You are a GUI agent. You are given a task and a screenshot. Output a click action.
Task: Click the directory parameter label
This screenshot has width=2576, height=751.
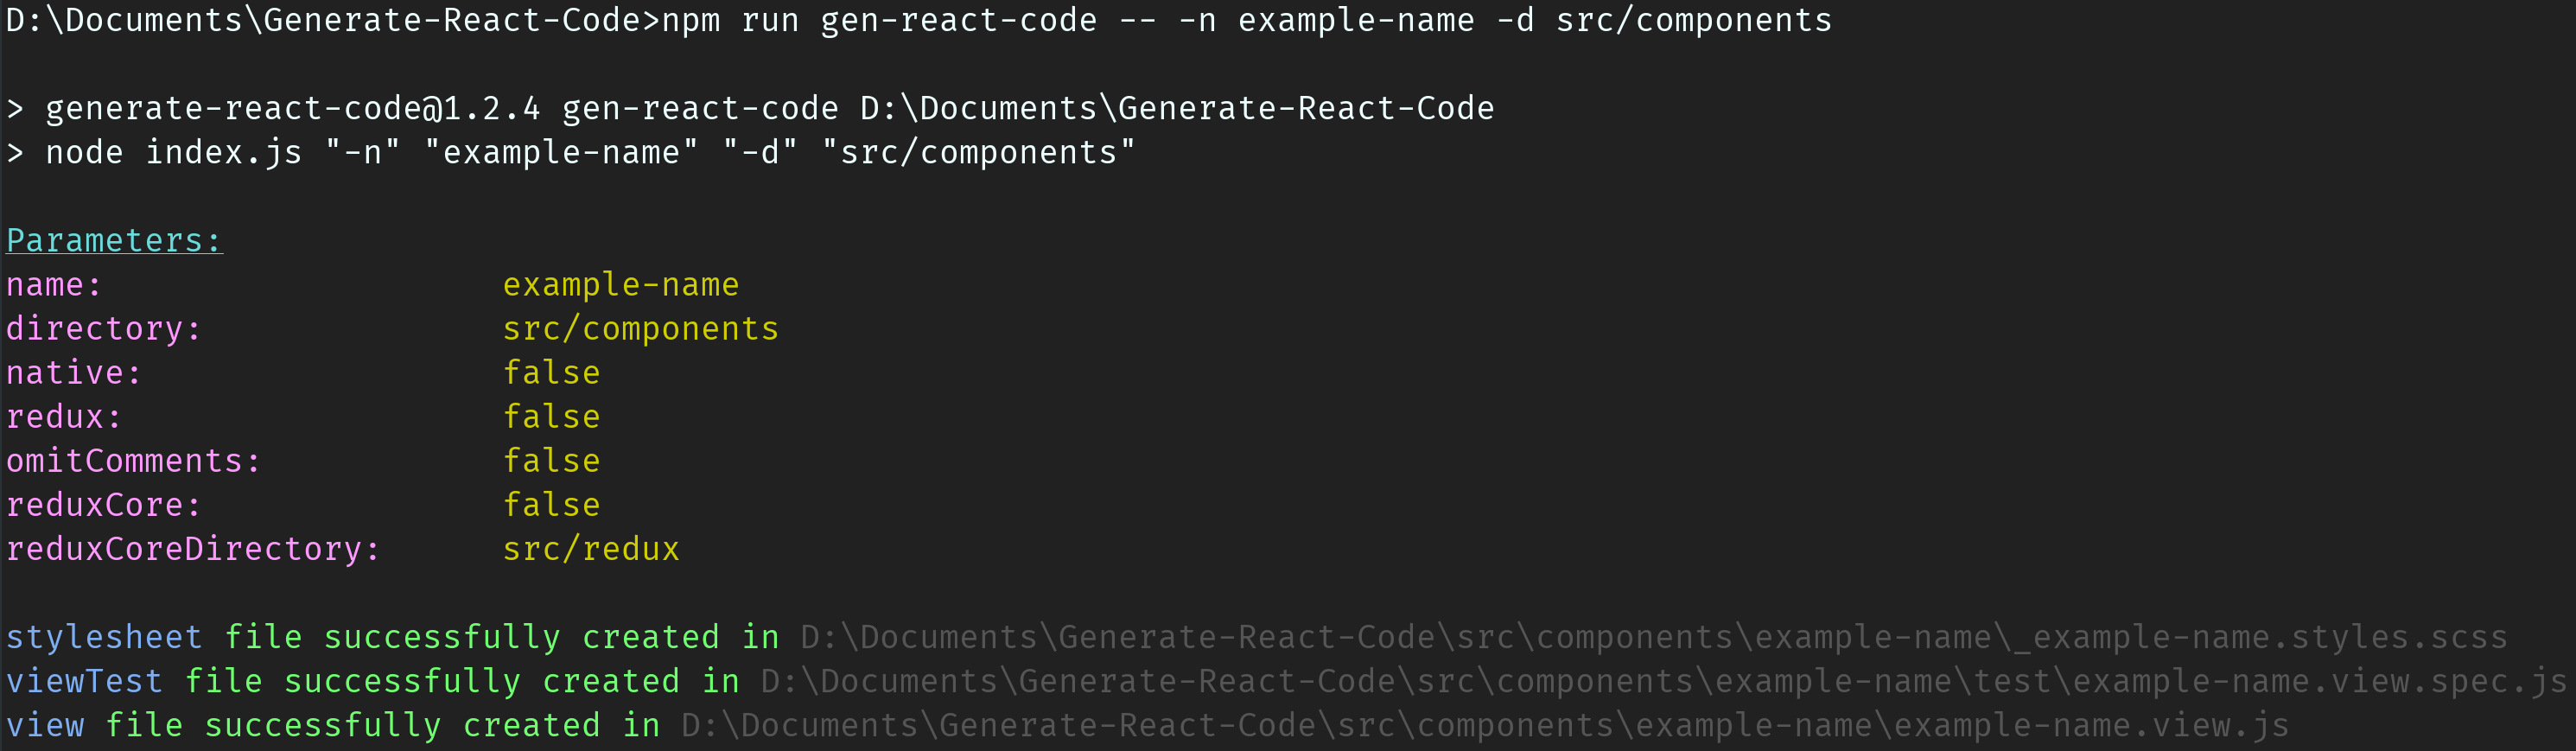pyautogui.click(x=103, y=329)
